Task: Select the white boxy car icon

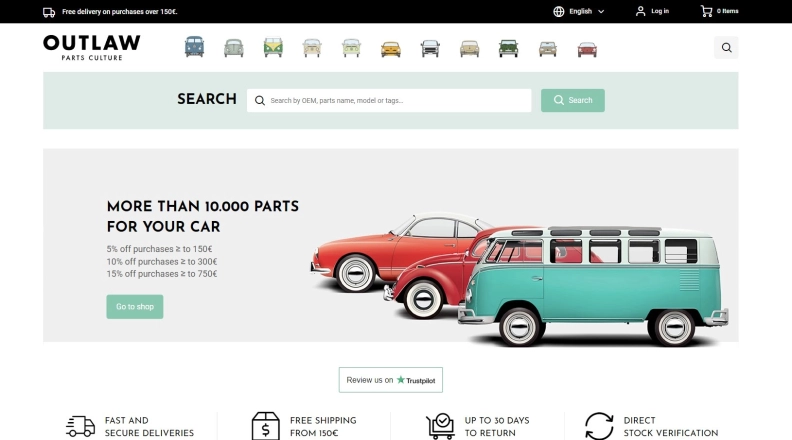Action: 430,48
